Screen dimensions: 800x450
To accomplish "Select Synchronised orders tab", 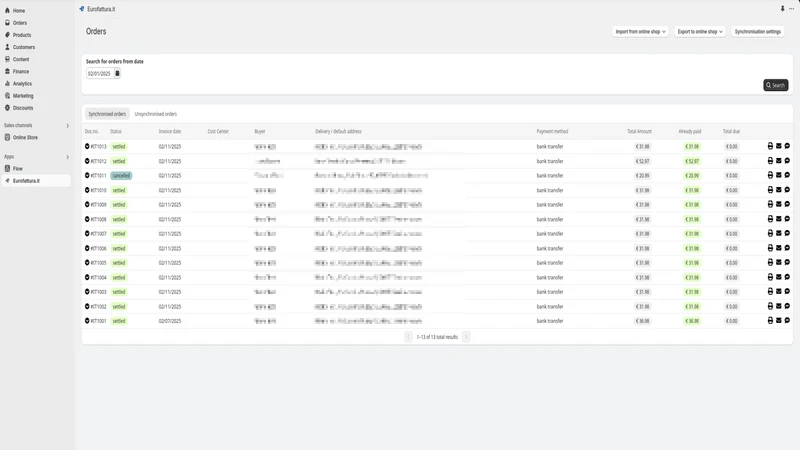I will pos(107,114).
